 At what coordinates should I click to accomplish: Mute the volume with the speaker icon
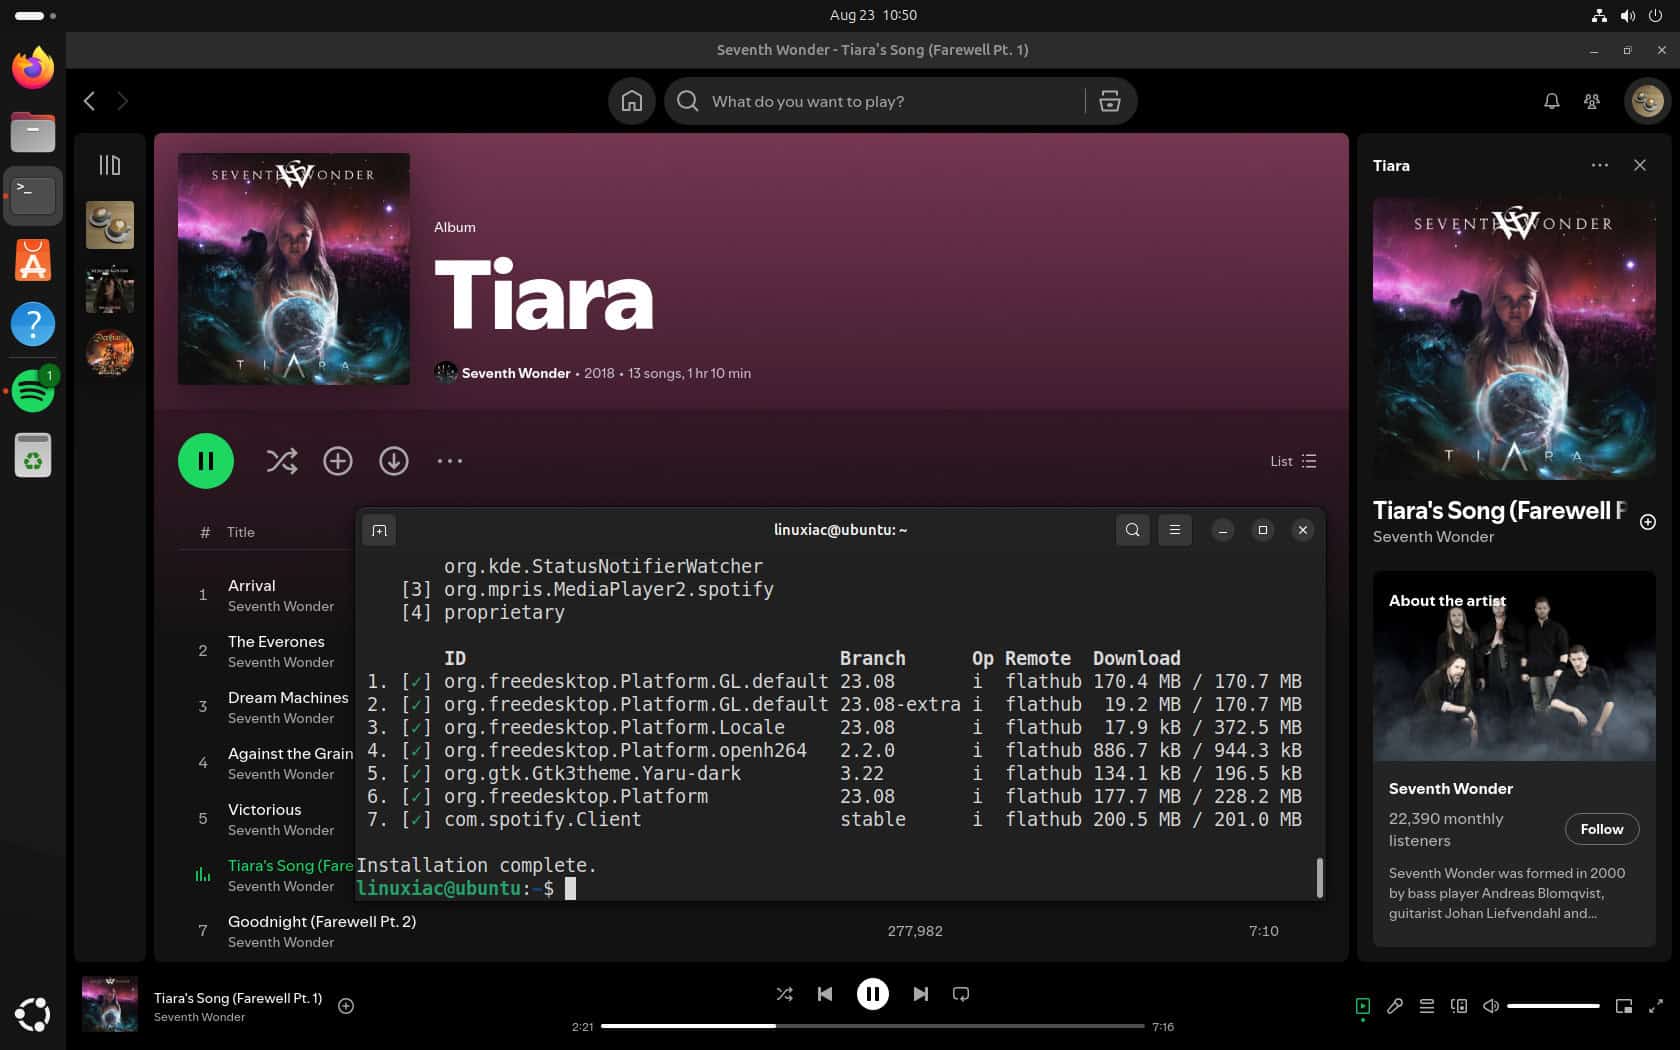click(1491, 1006)
